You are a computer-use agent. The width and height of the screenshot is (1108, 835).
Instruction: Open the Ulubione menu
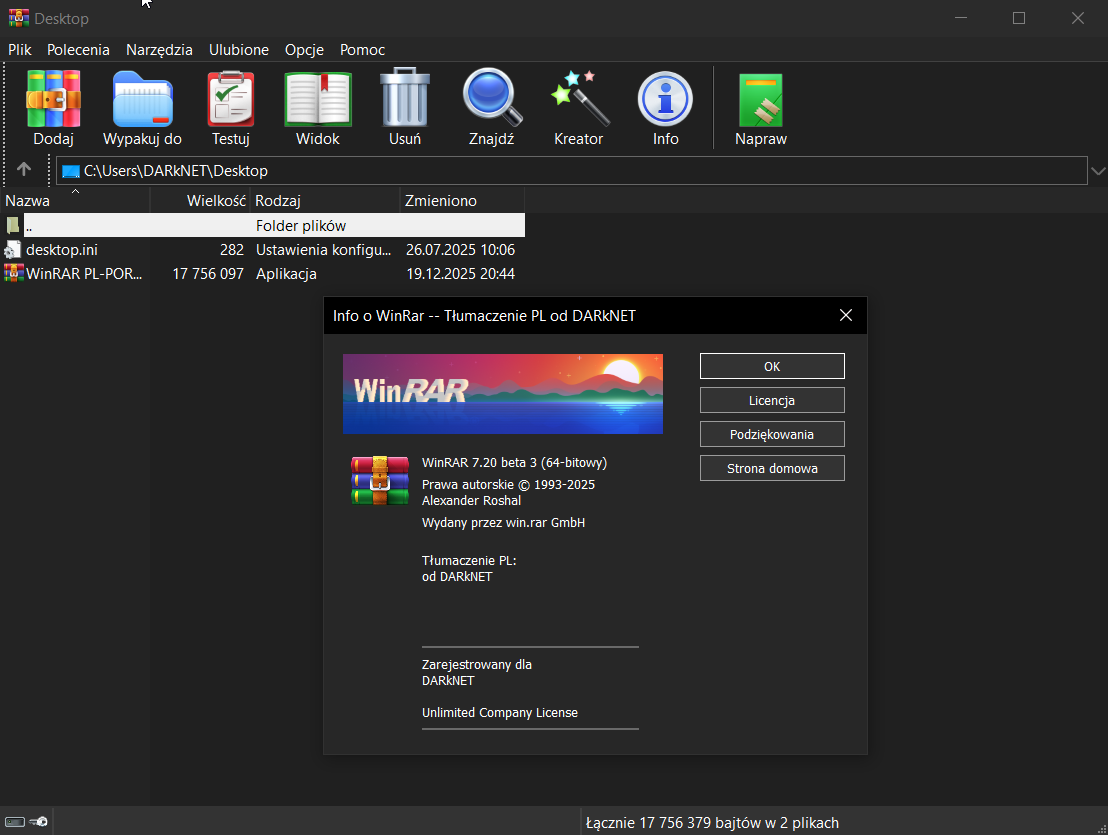(x=239, y=49)
